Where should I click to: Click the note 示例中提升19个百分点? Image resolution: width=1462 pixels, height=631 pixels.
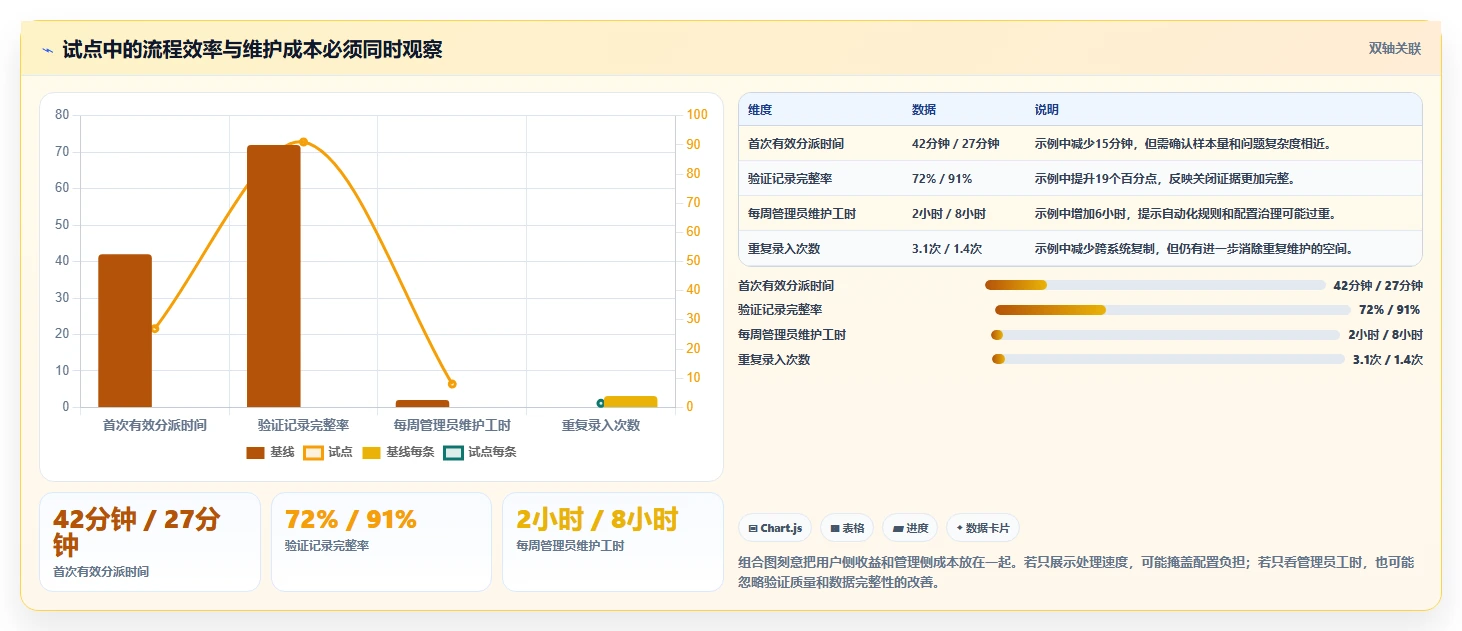[1165, 179]
